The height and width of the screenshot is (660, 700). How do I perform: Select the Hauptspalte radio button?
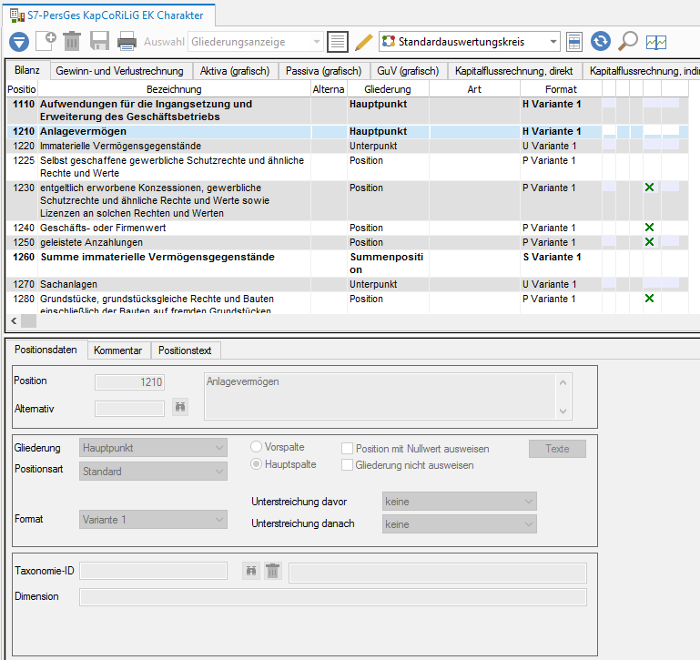point(256,464)
